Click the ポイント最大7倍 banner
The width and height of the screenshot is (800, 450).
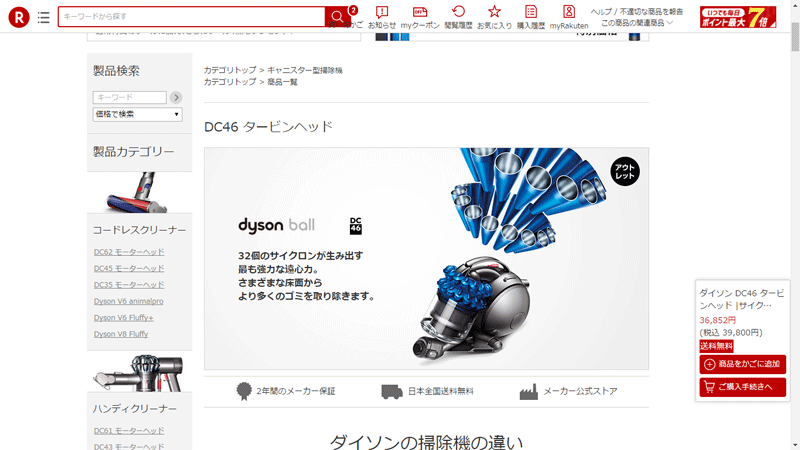pyautogui.click(x=738, y=17)
